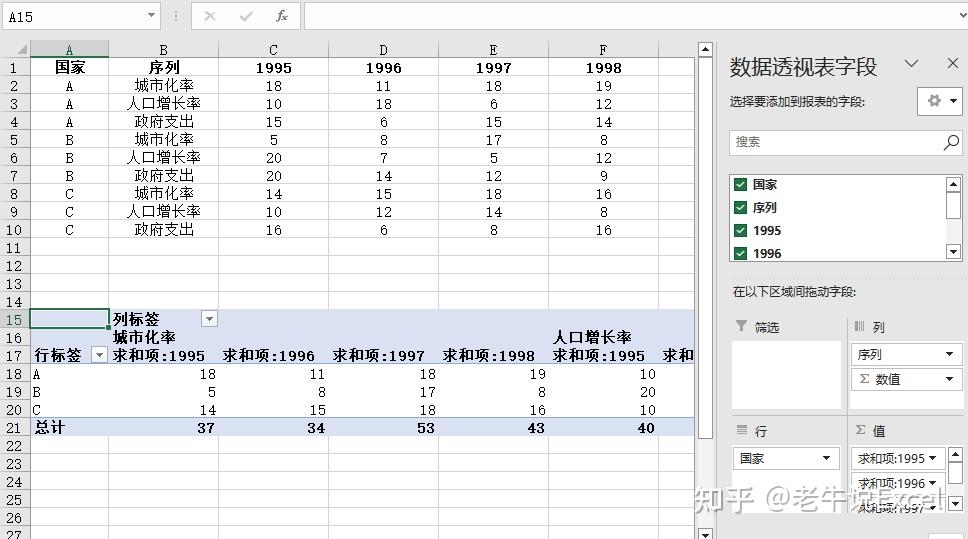Open the 国家 row field dropdown
This screenshot has width=968, height=539.
(826, 458)
